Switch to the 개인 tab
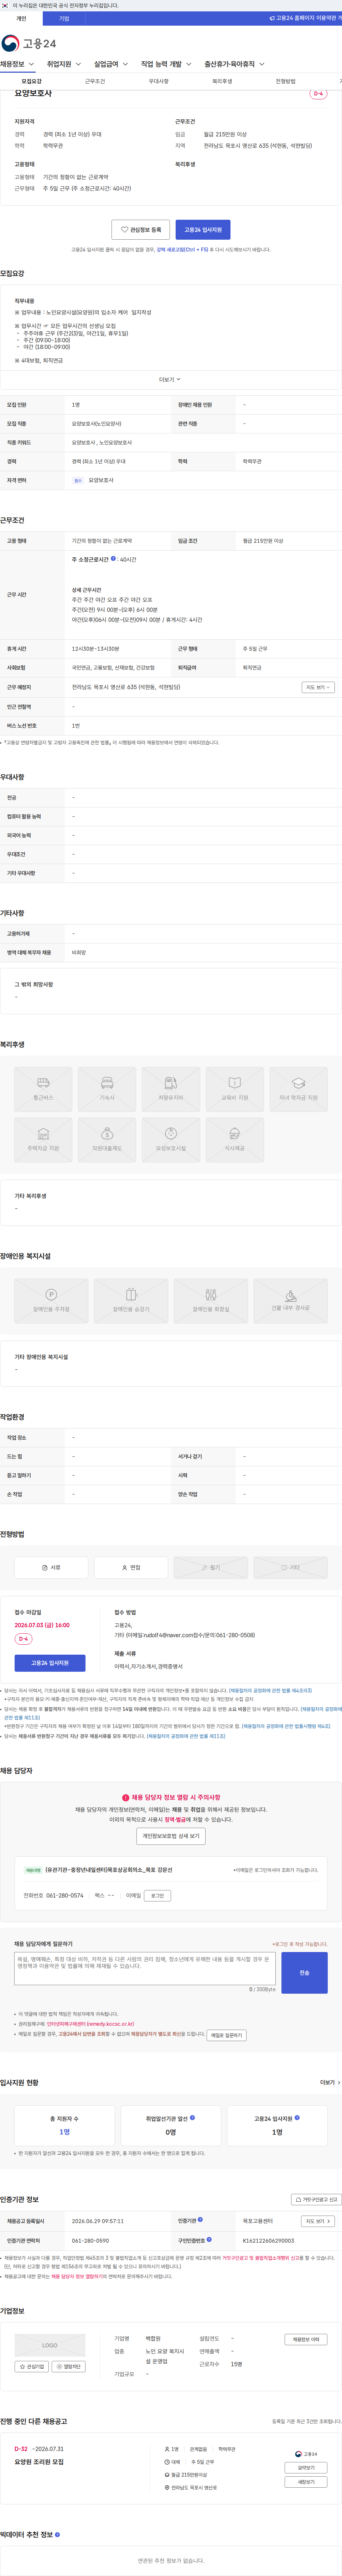 pos(21,18)
